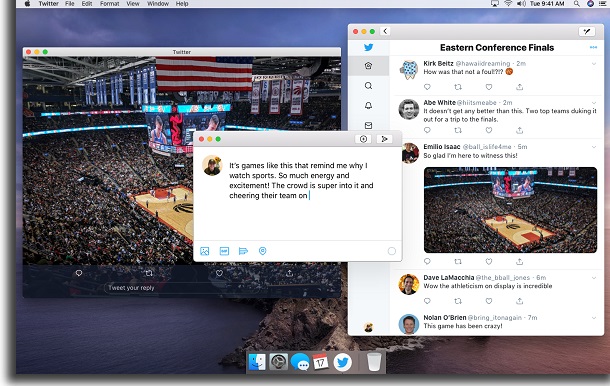Open Notifications bell in sidebar
This screenshot has height=386, width=610.
point(368,105)
